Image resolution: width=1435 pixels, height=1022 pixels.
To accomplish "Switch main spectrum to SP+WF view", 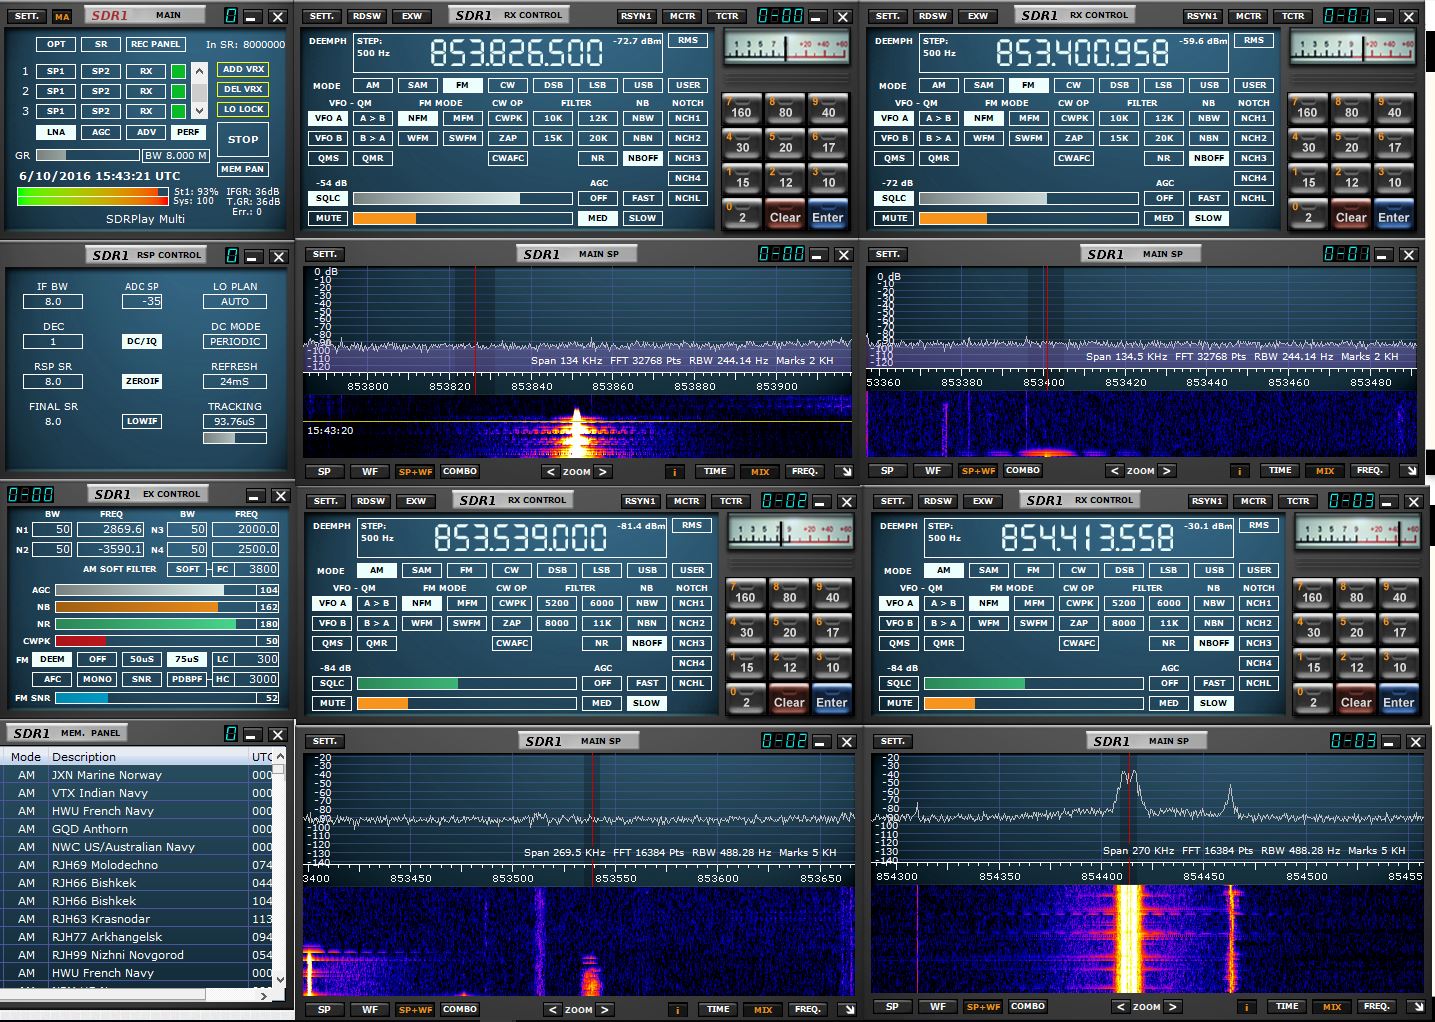I will 417,470.
